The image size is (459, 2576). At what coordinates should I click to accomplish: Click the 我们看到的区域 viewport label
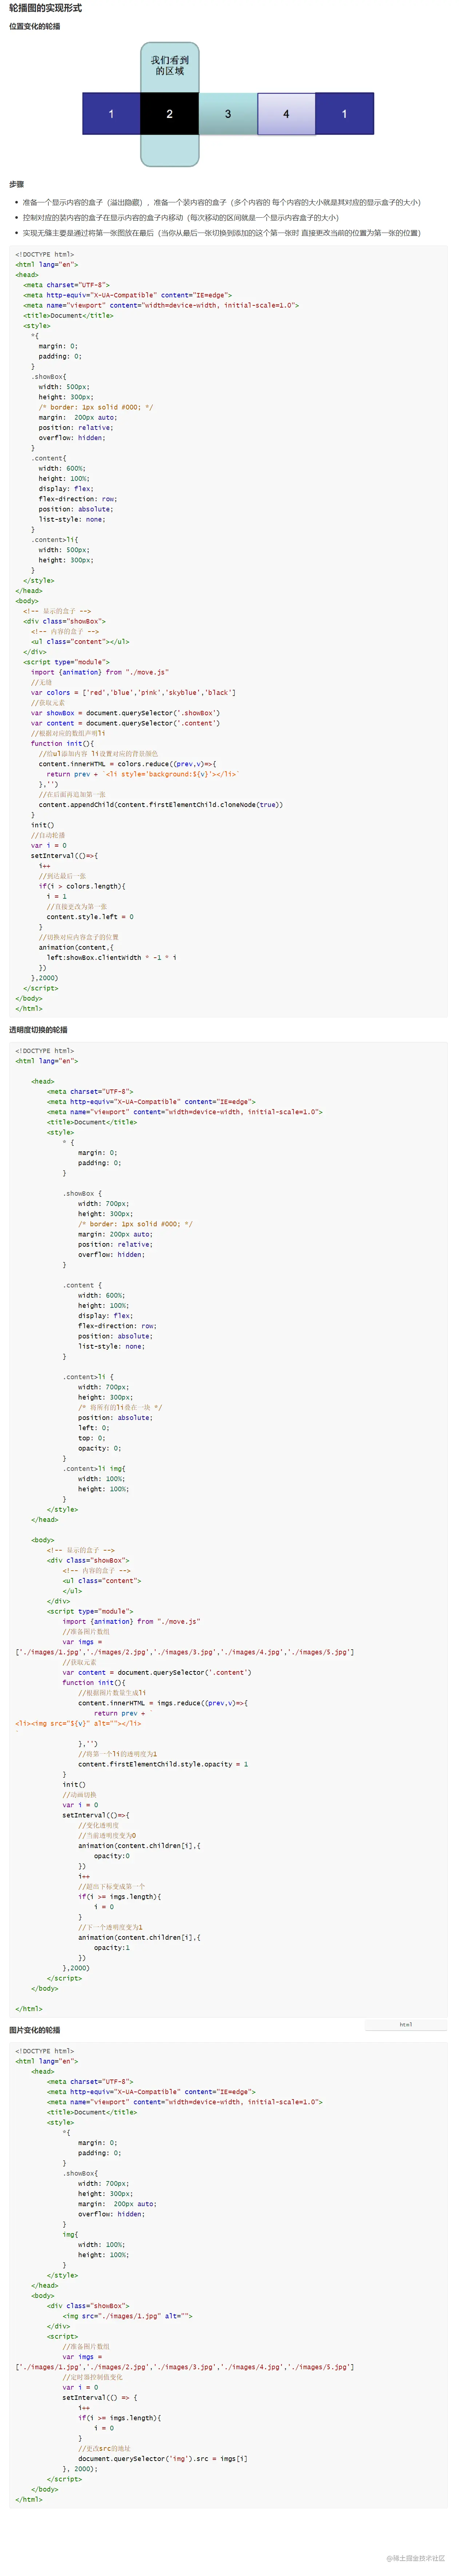click(x=169, y=66)
